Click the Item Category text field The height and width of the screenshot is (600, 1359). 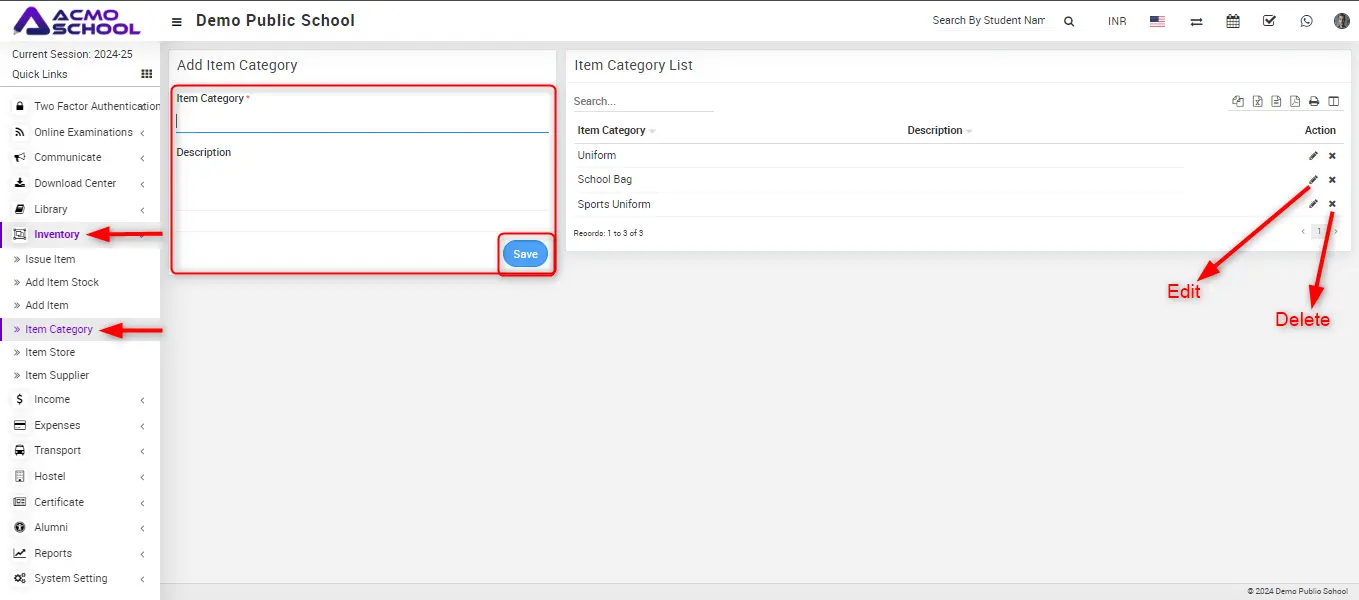[362, 121]
